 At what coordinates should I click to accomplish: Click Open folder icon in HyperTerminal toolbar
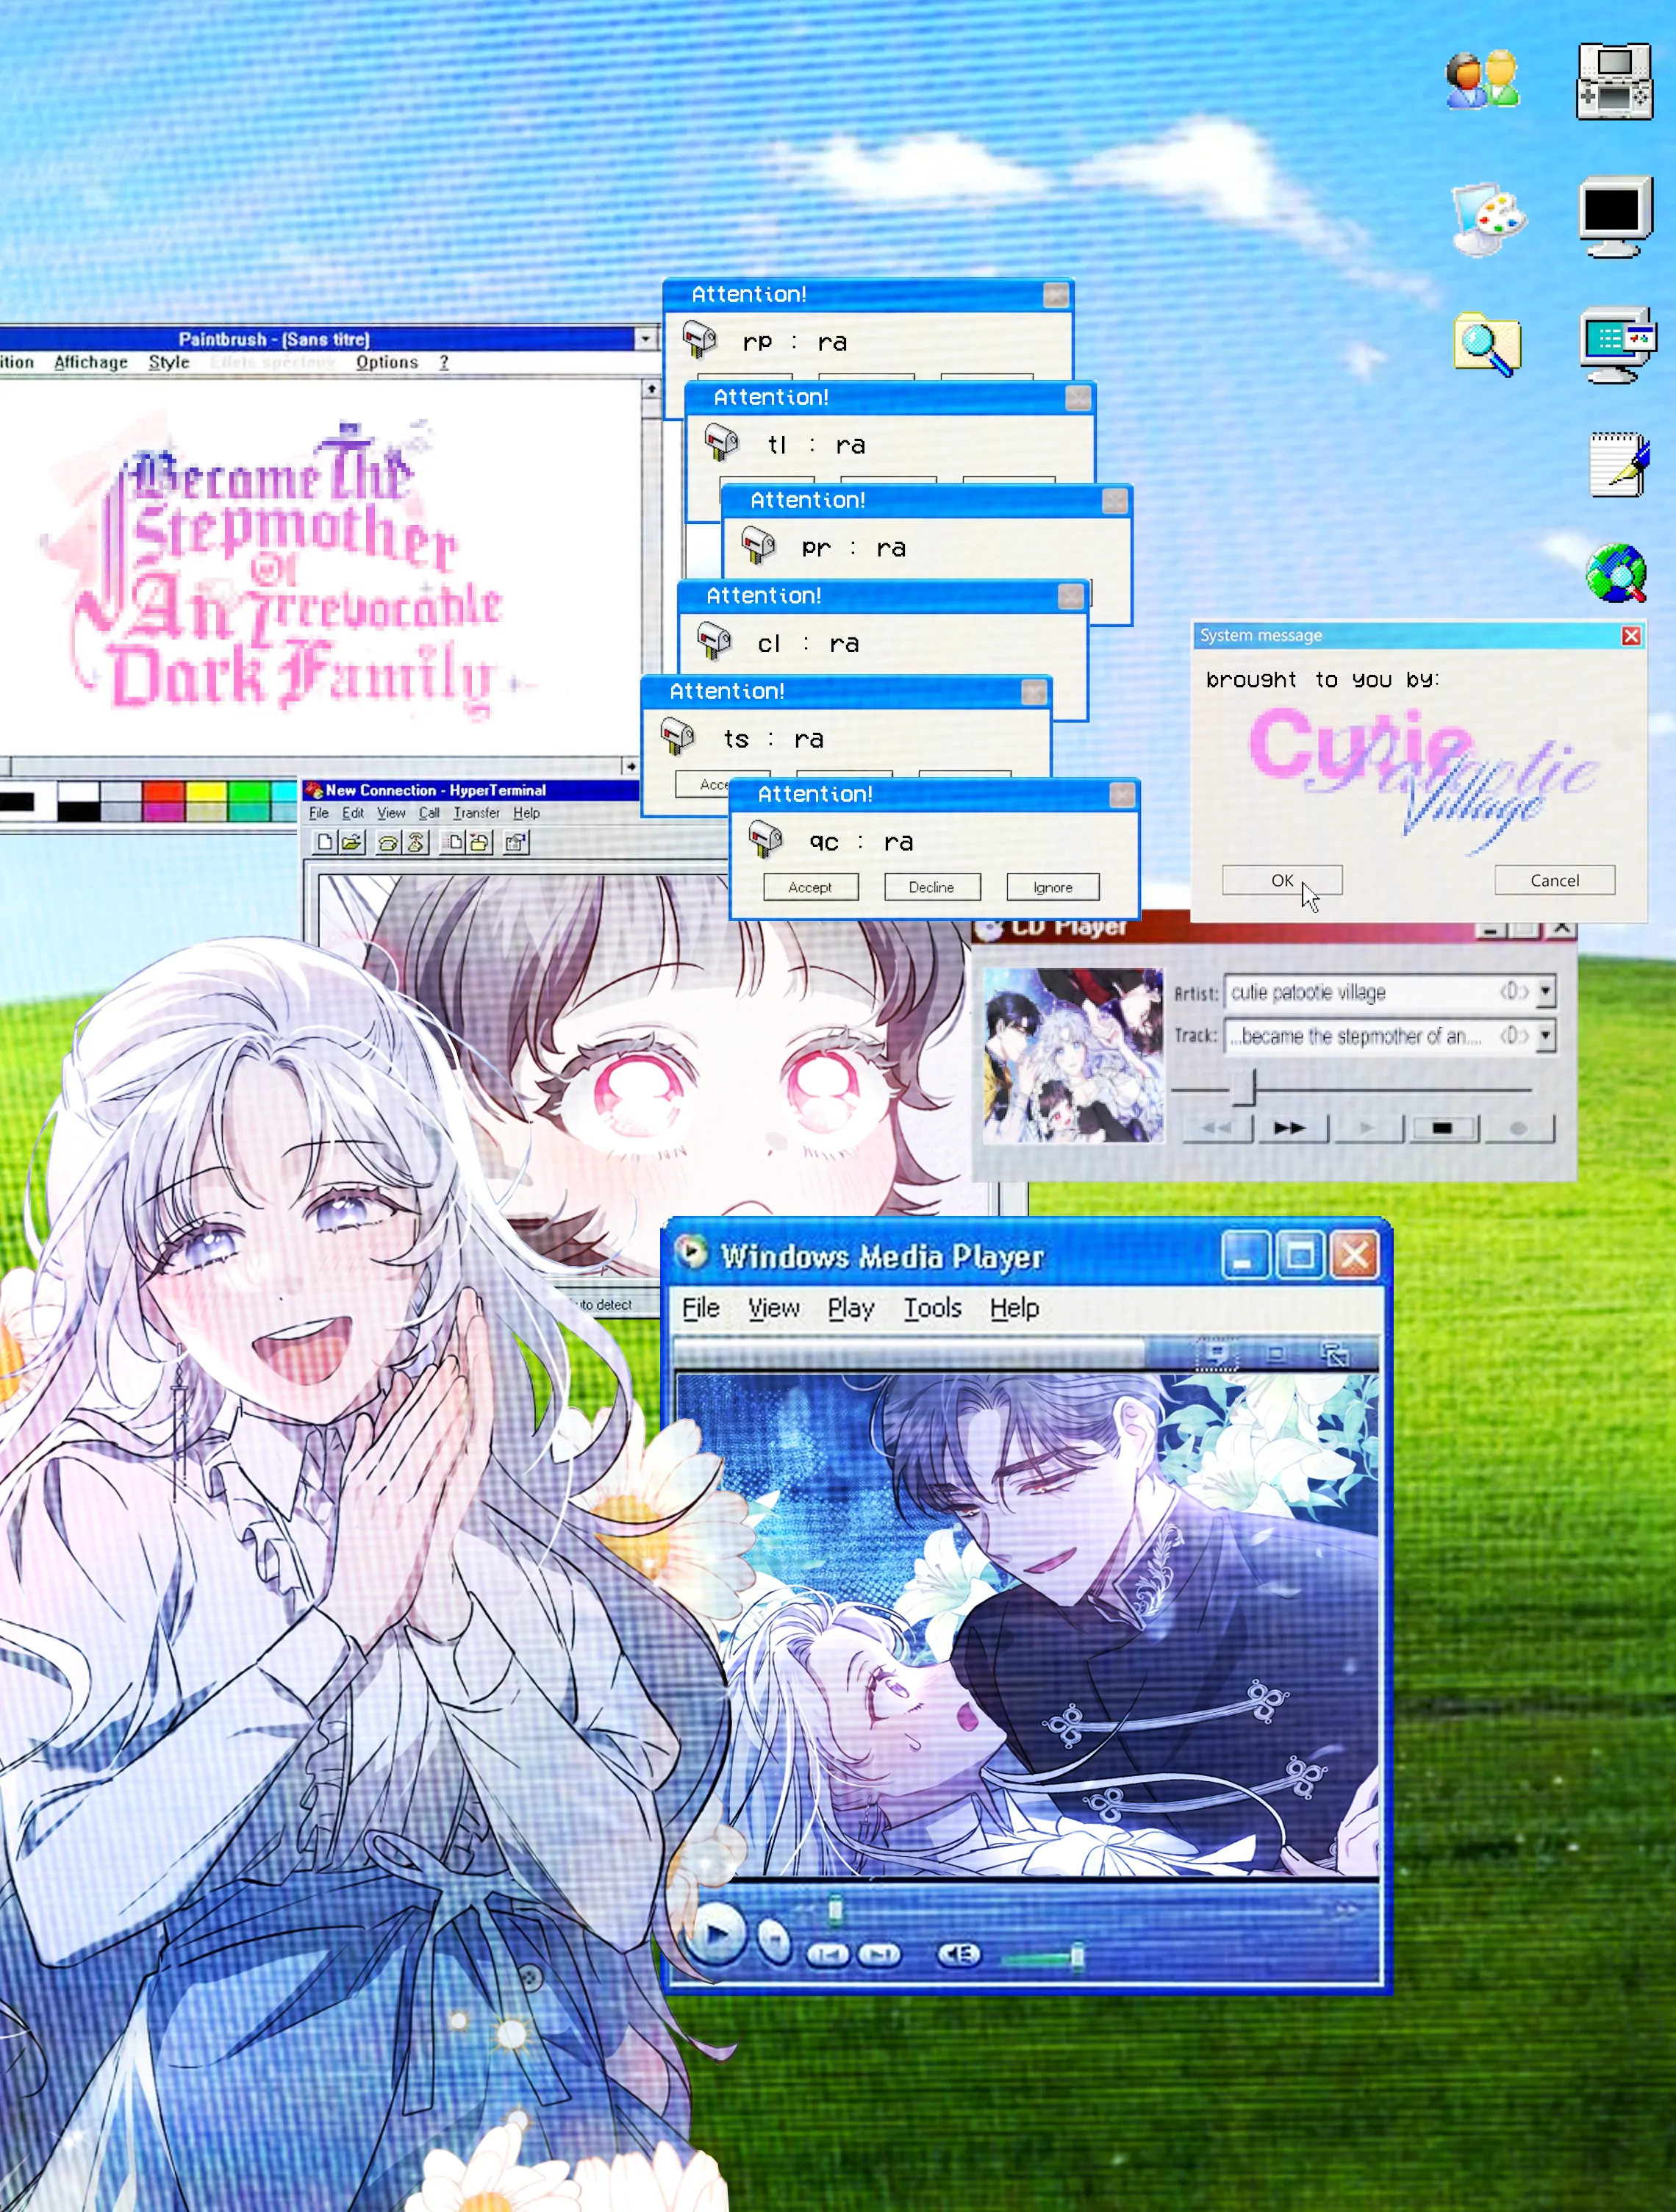click(351, 842)
